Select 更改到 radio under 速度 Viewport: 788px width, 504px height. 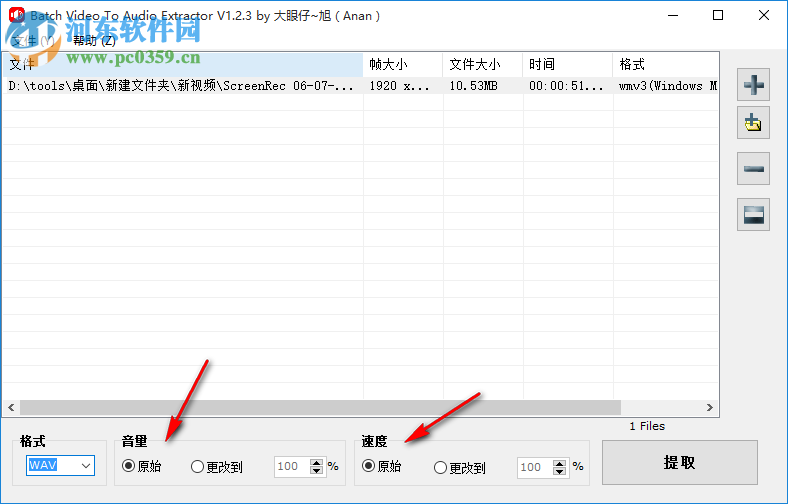click(x=440, y=468)
